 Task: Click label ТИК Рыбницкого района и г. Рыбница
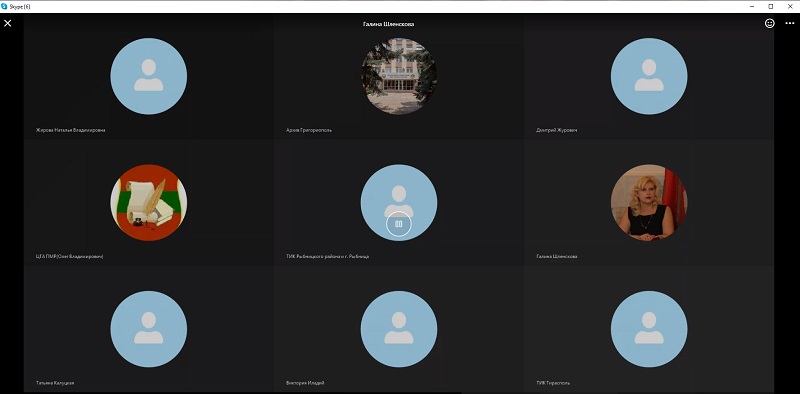click(328, 257)
